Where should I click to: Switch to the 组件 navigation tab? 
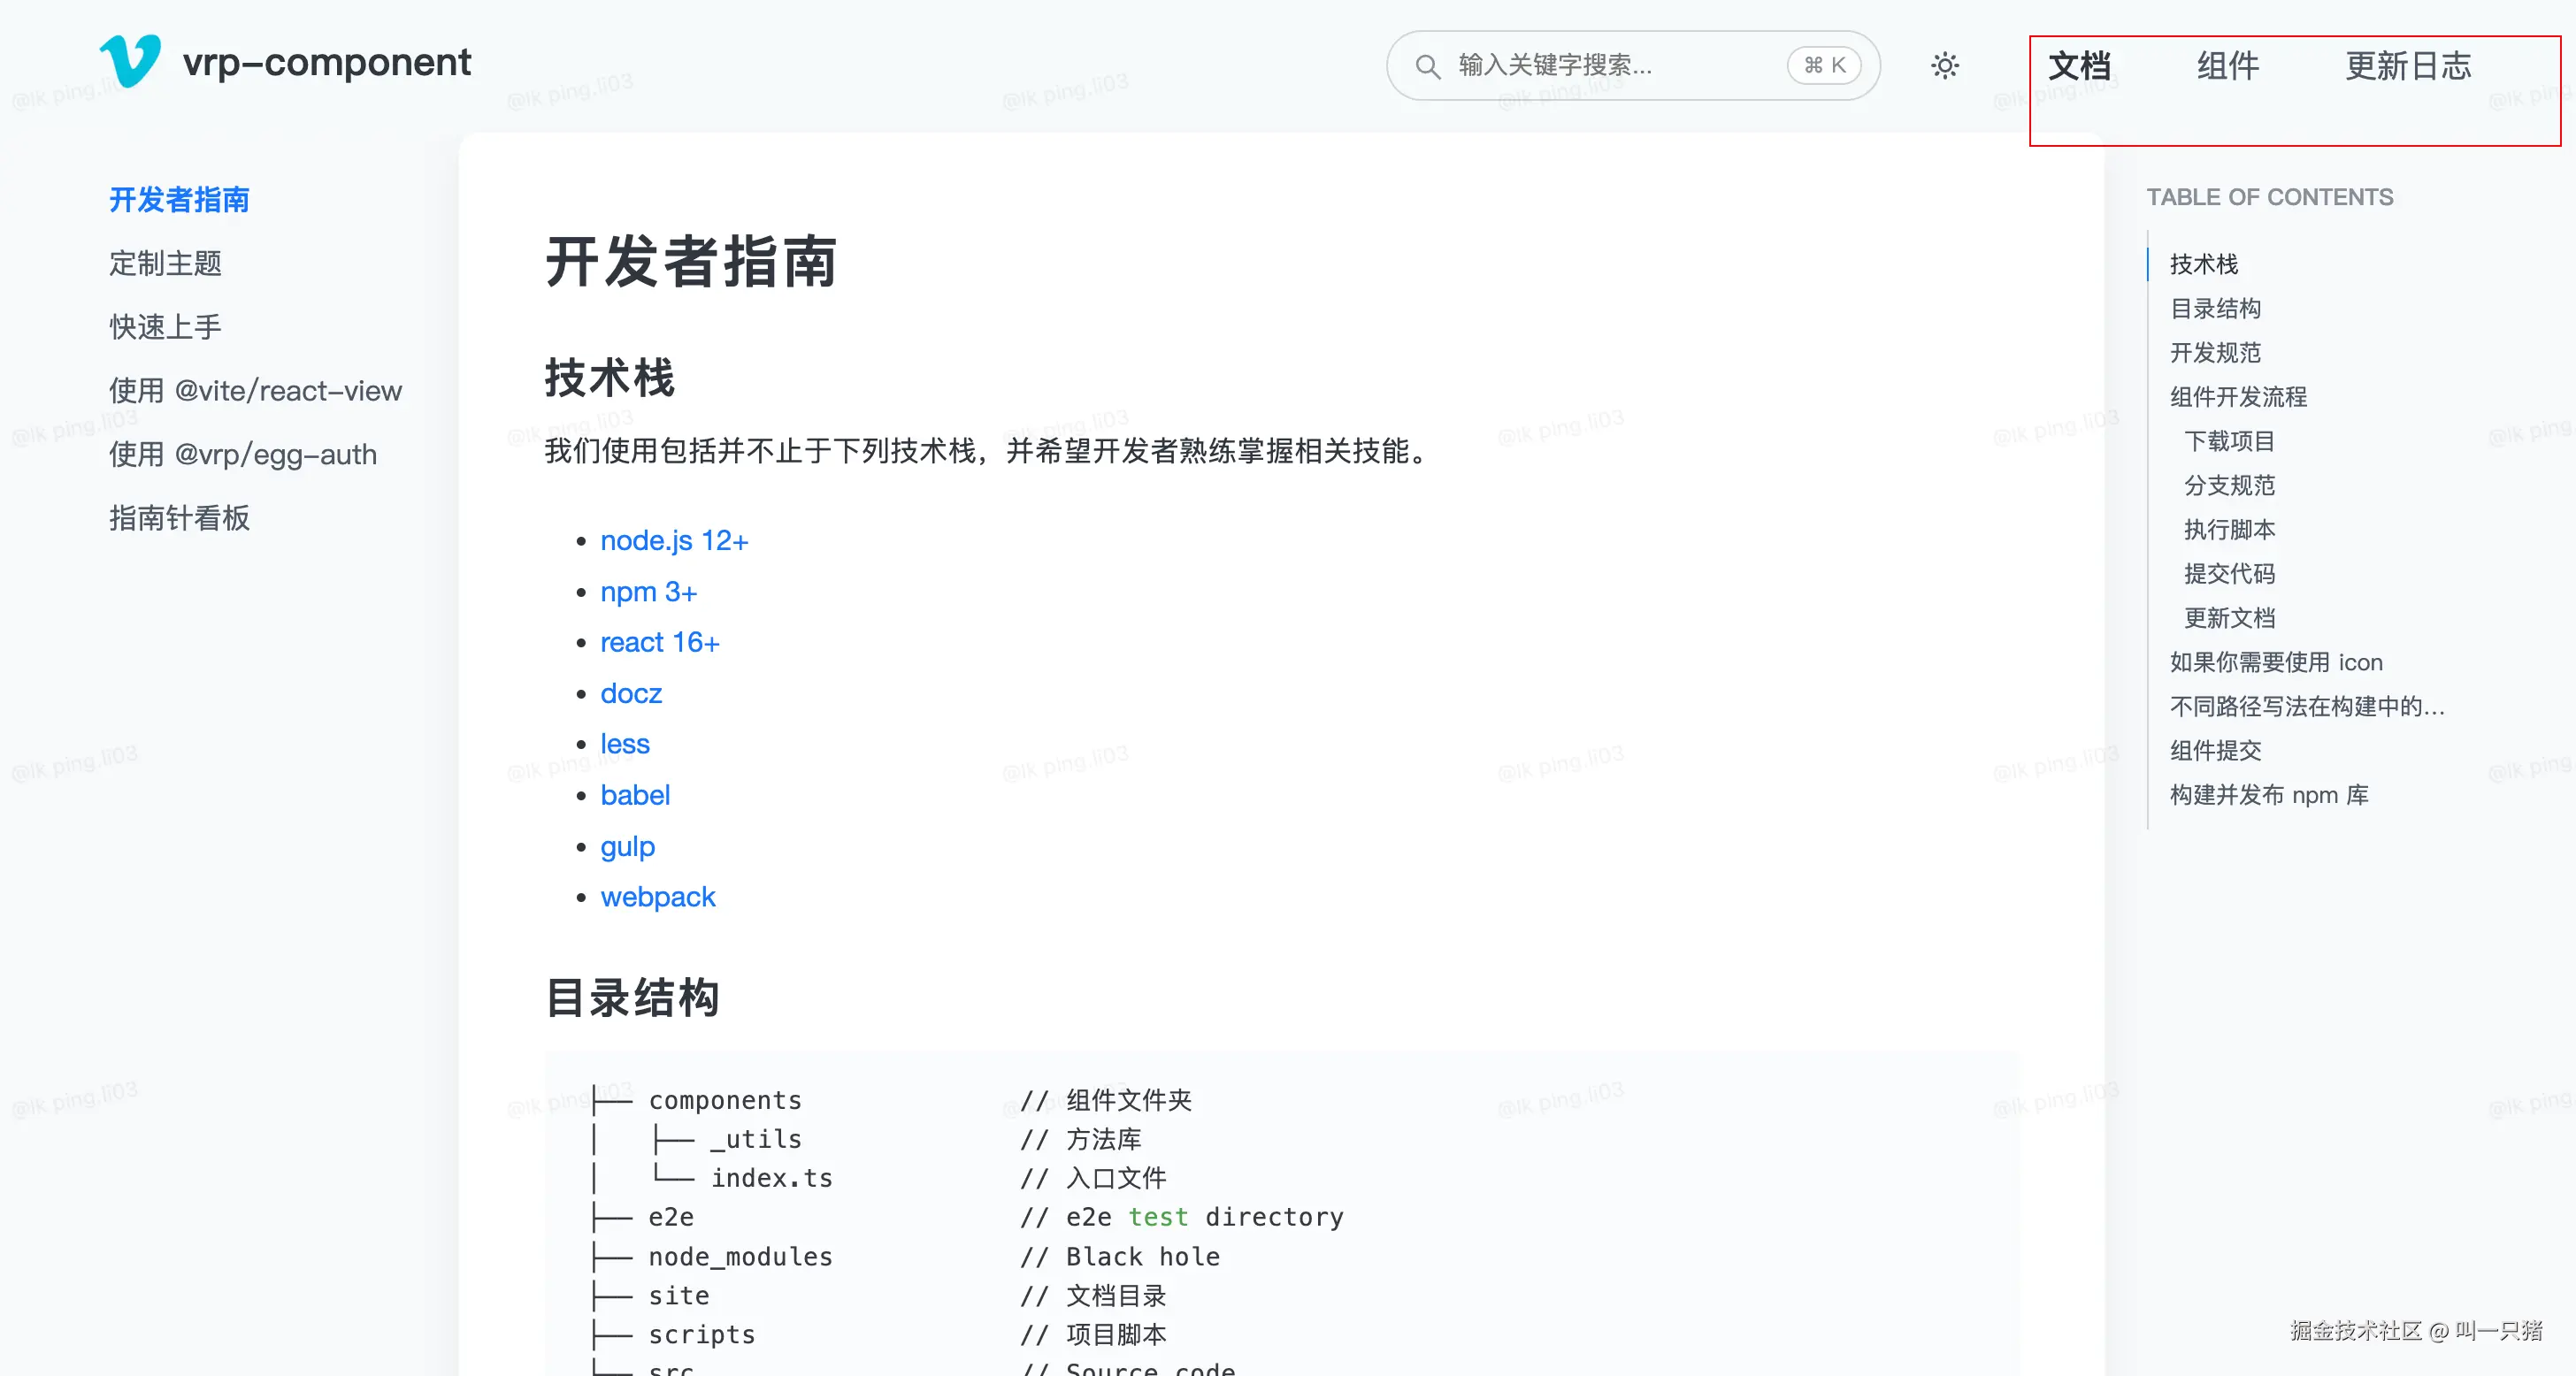2227,66
